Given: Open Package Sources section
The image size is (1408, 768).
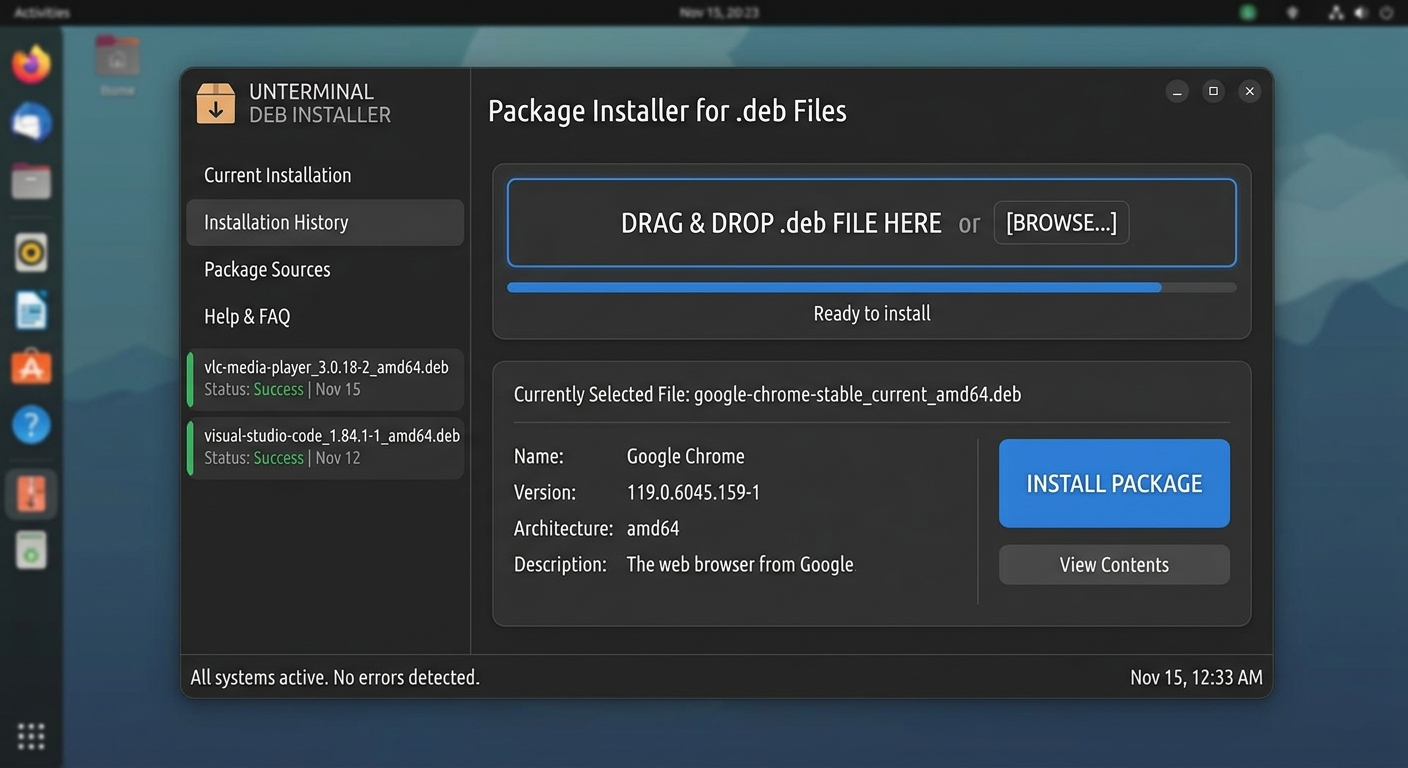Looking at the screenshot, I should [x=325, y=269].
